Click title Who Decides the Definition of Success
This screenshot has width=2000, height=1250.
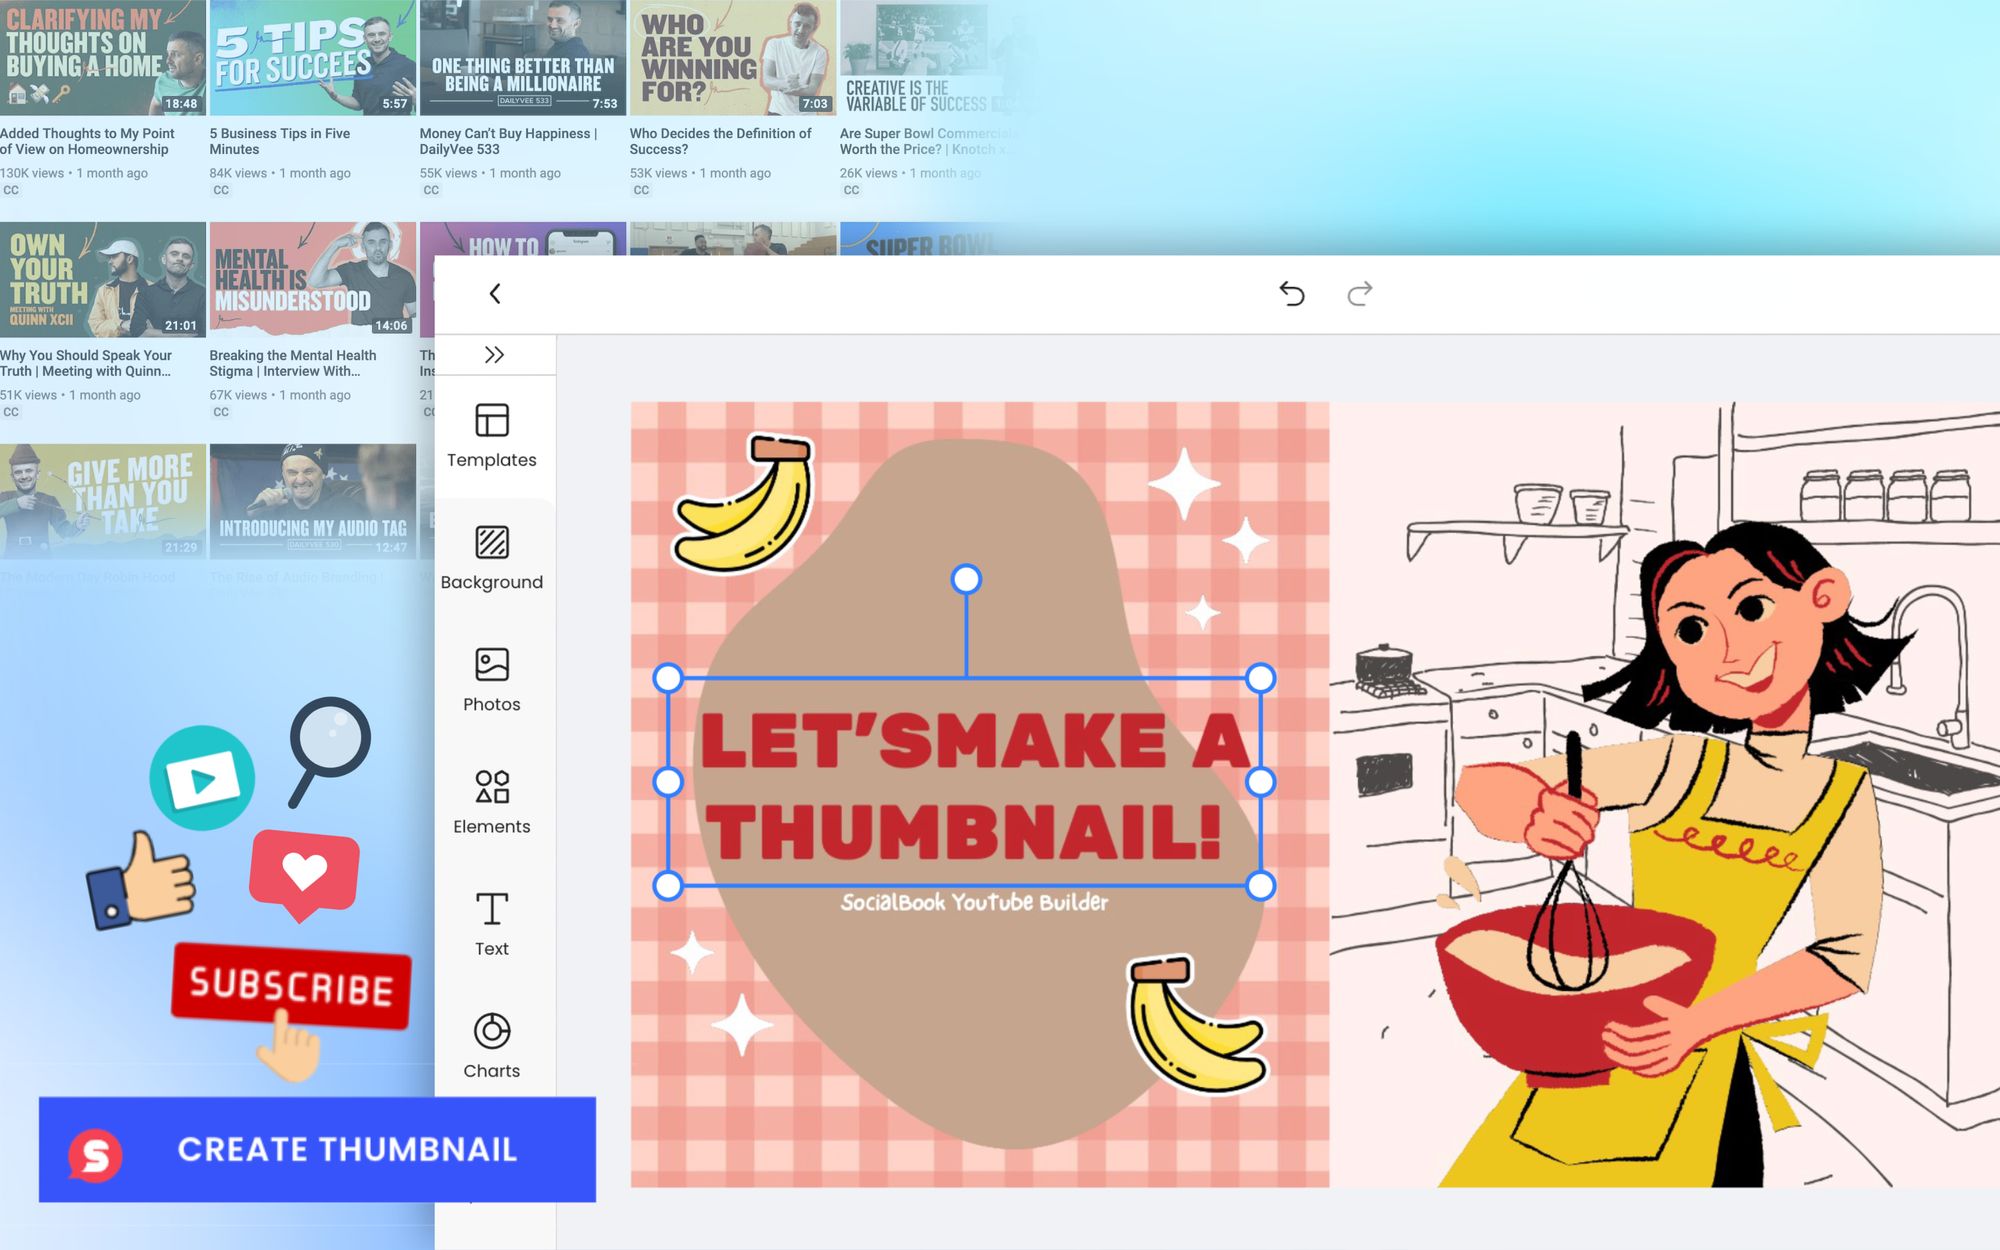pos(720,141)
